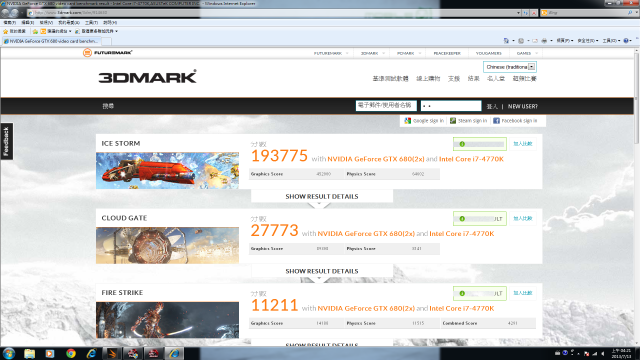Open the File menu in menu bar
The height and width of the screenshot is (360, 640).
[x=9, y=22]
